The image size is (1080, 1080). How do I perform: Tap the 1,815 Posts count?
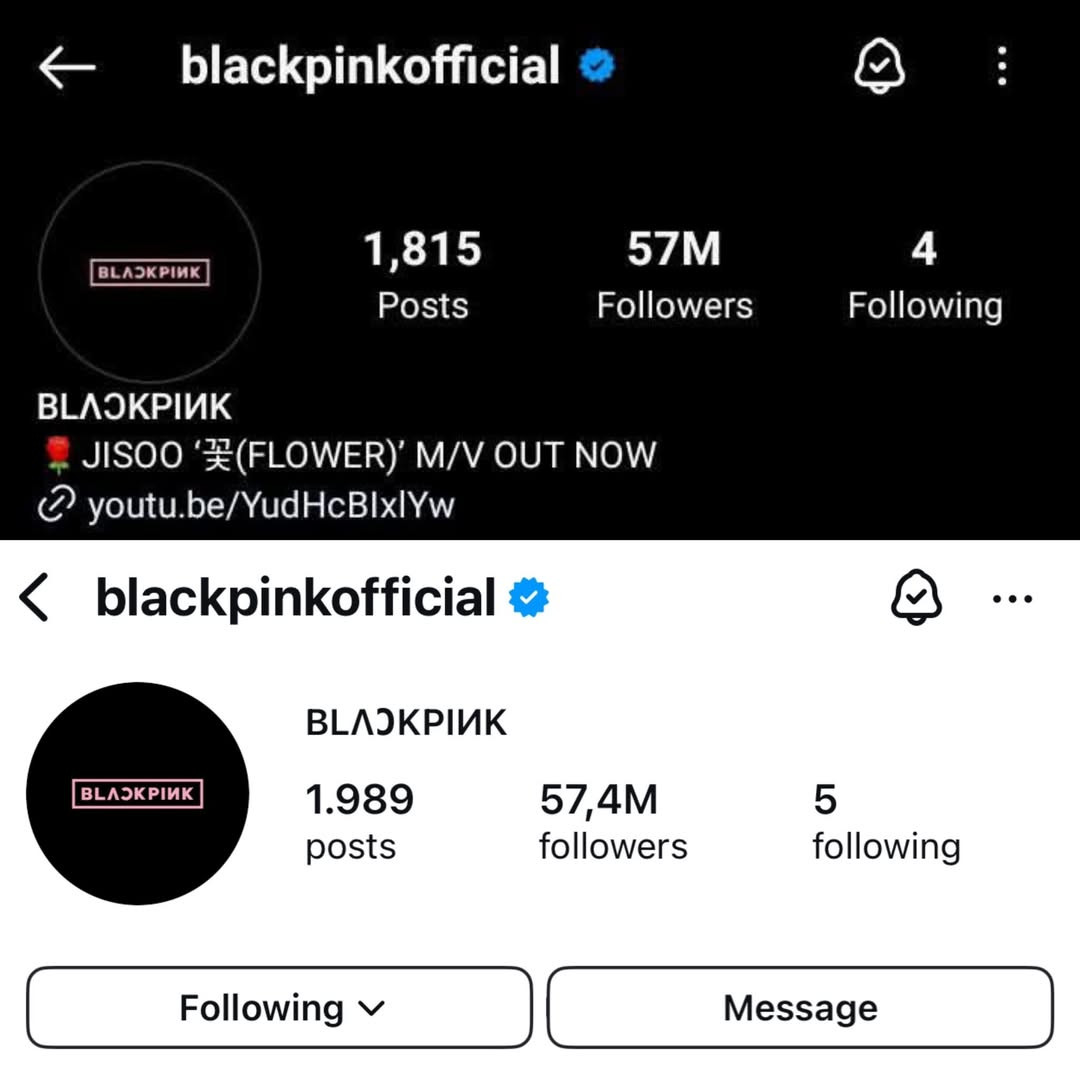click(422, 276)
